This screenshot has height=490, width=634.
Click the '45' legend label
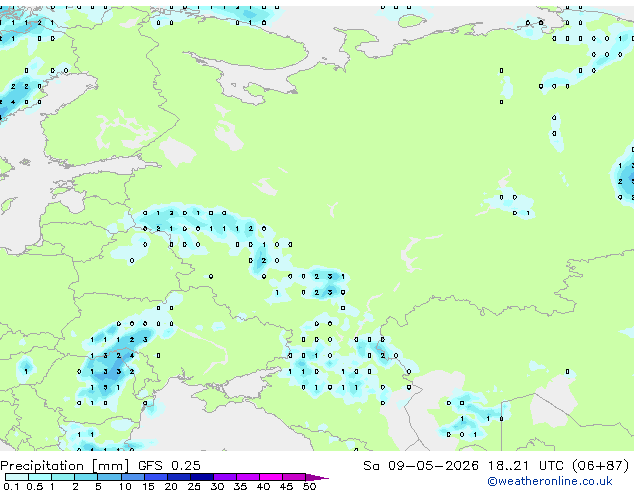[286, 486]
